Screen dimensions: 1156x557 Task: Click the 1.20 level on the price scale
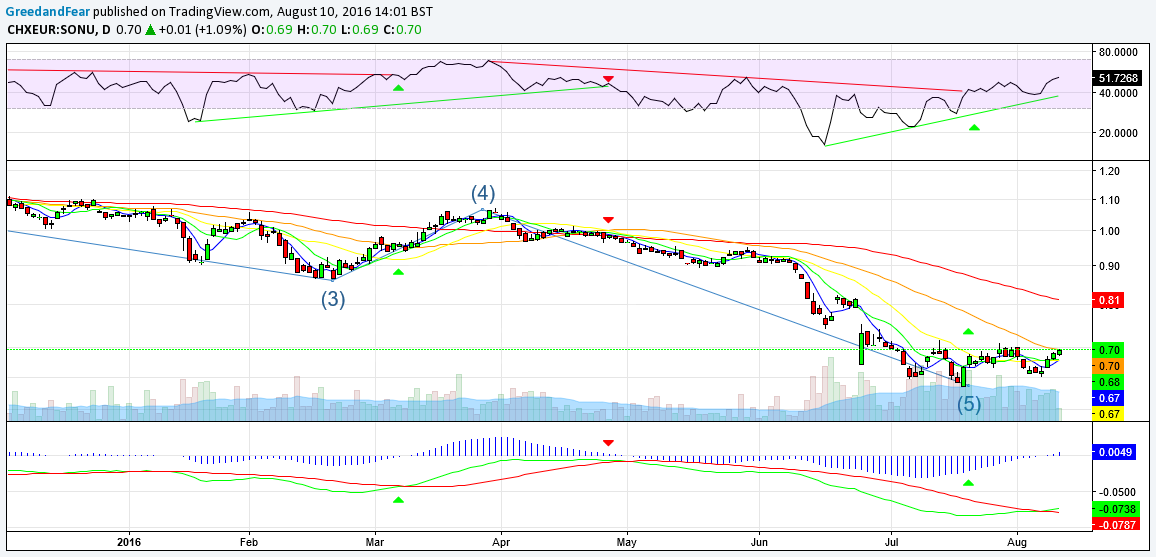(1108, 171)
